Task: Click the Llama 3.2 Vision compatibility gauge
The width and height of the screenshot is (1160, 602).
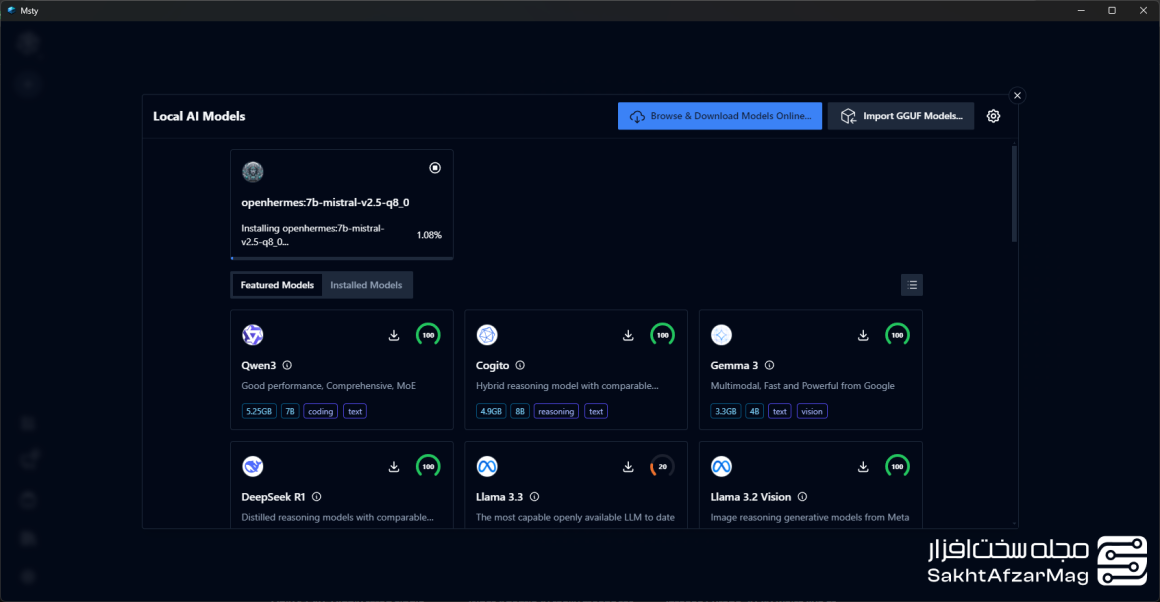Action: [897, 467]
